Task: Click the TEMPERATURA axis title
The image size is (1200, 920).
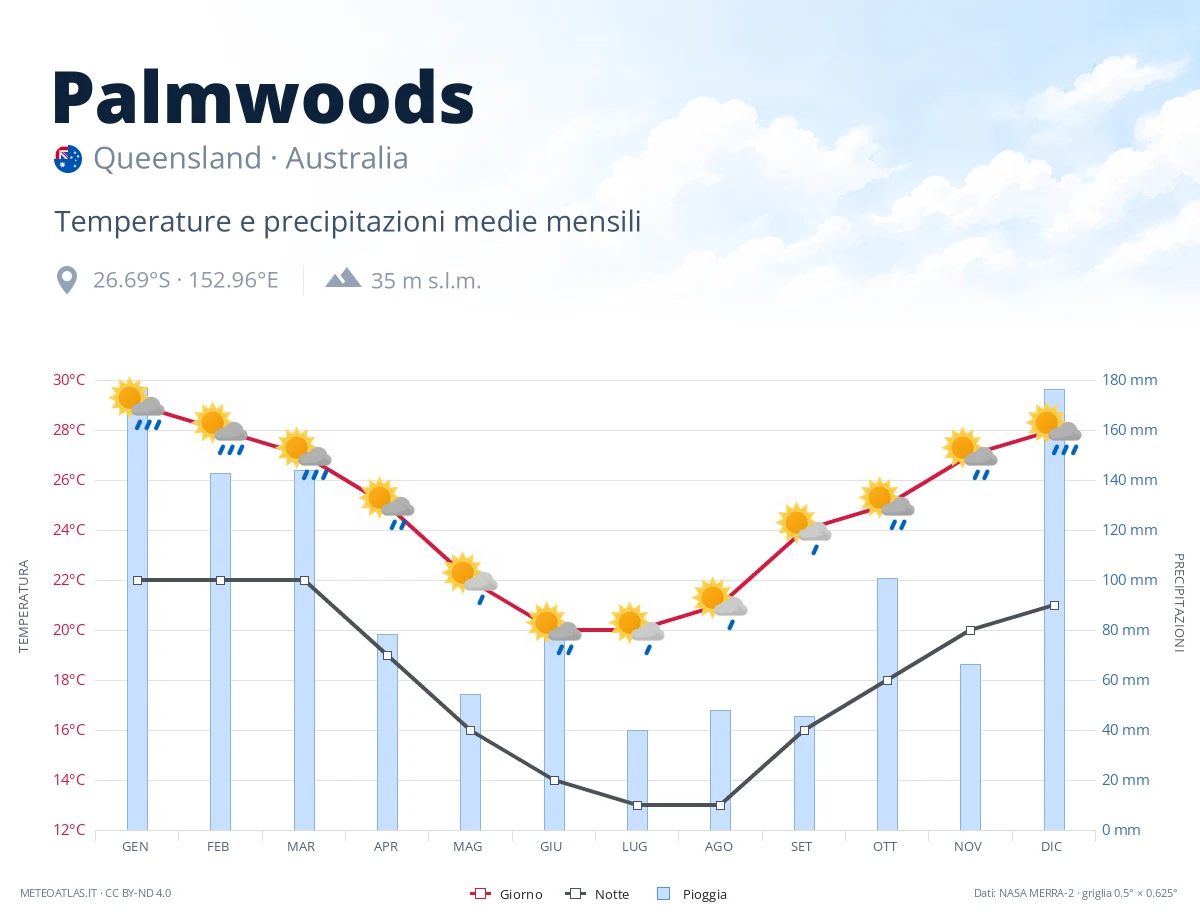Action: click(24, 606)
